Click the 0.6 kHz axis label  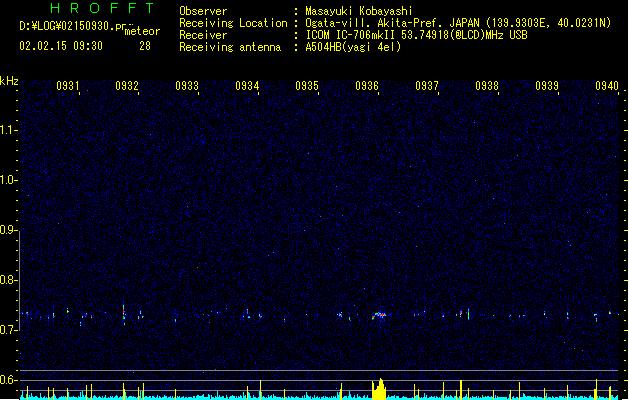[x=8, y=380]
